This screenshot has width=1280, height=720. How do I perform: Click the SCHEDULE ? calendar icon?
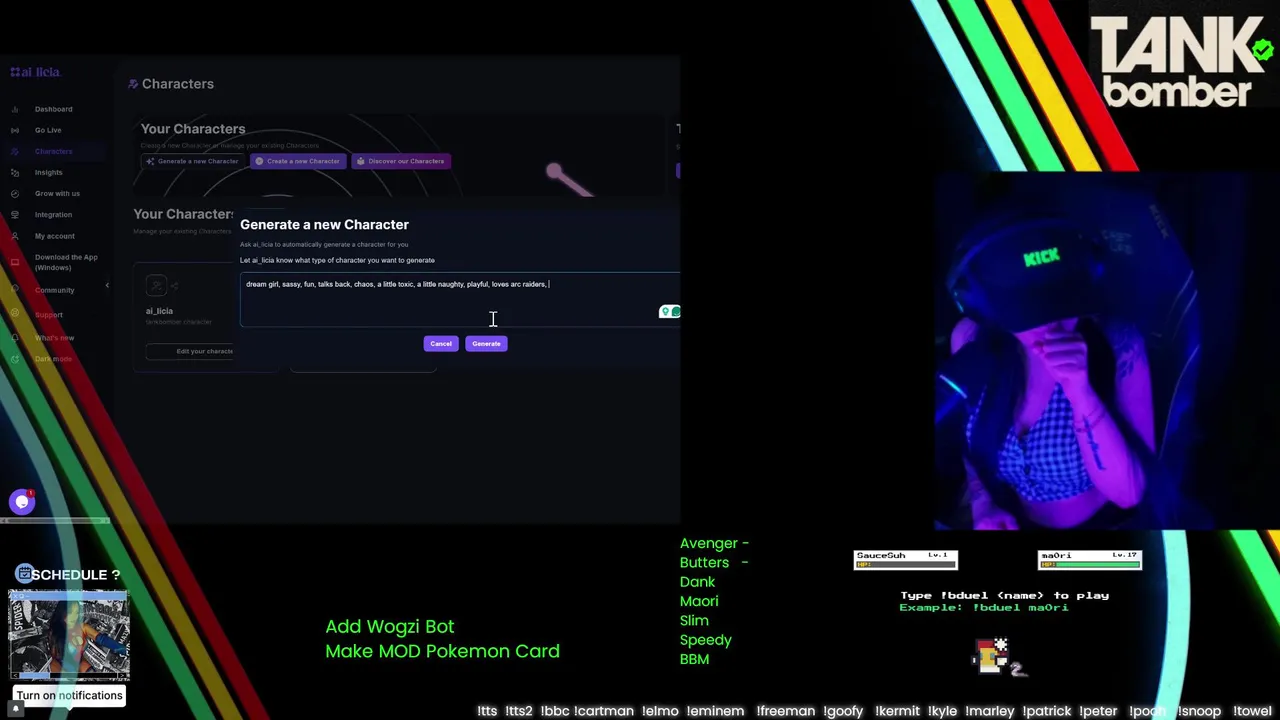pos(24,574)
